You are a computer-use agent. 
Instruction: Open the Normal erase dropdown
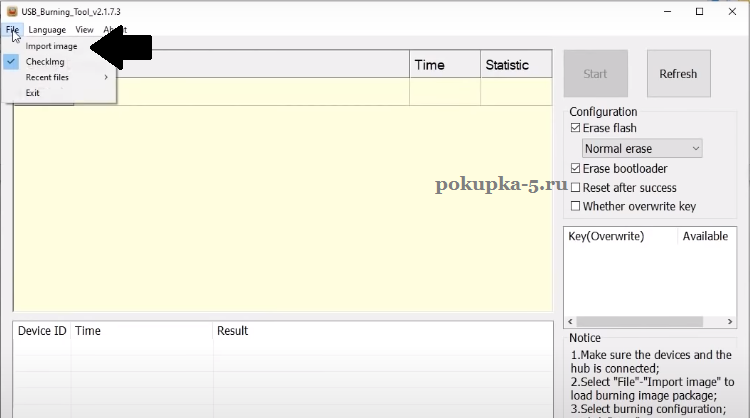click(x=642, y=149)
